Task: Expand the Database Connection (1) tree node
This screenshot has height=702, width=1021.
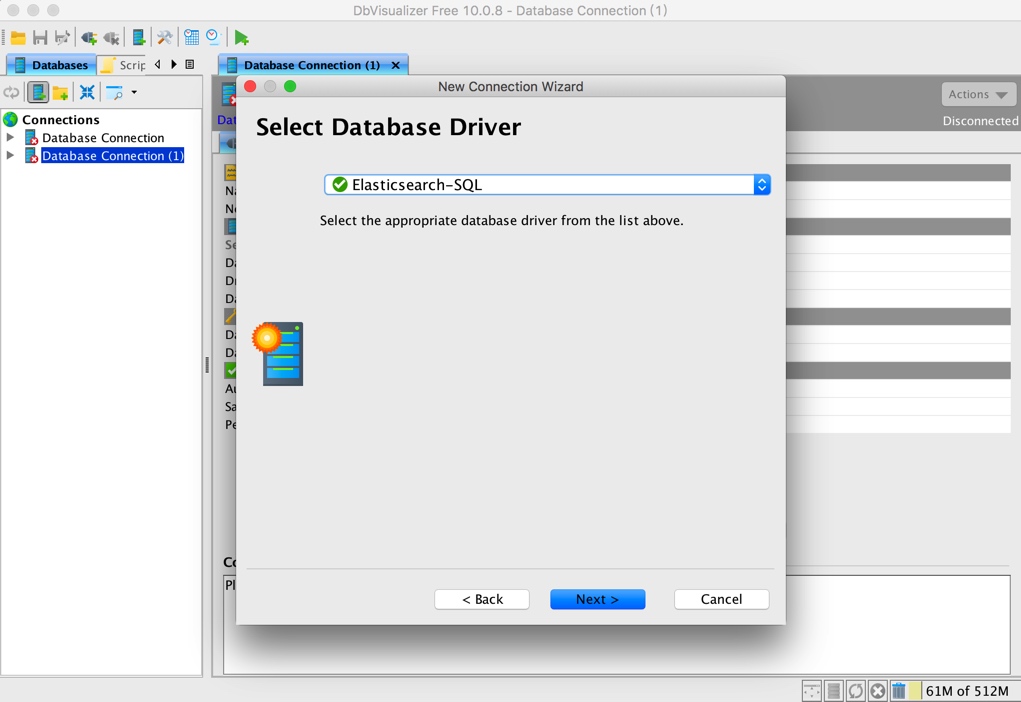Action: [x=10, y=155]
